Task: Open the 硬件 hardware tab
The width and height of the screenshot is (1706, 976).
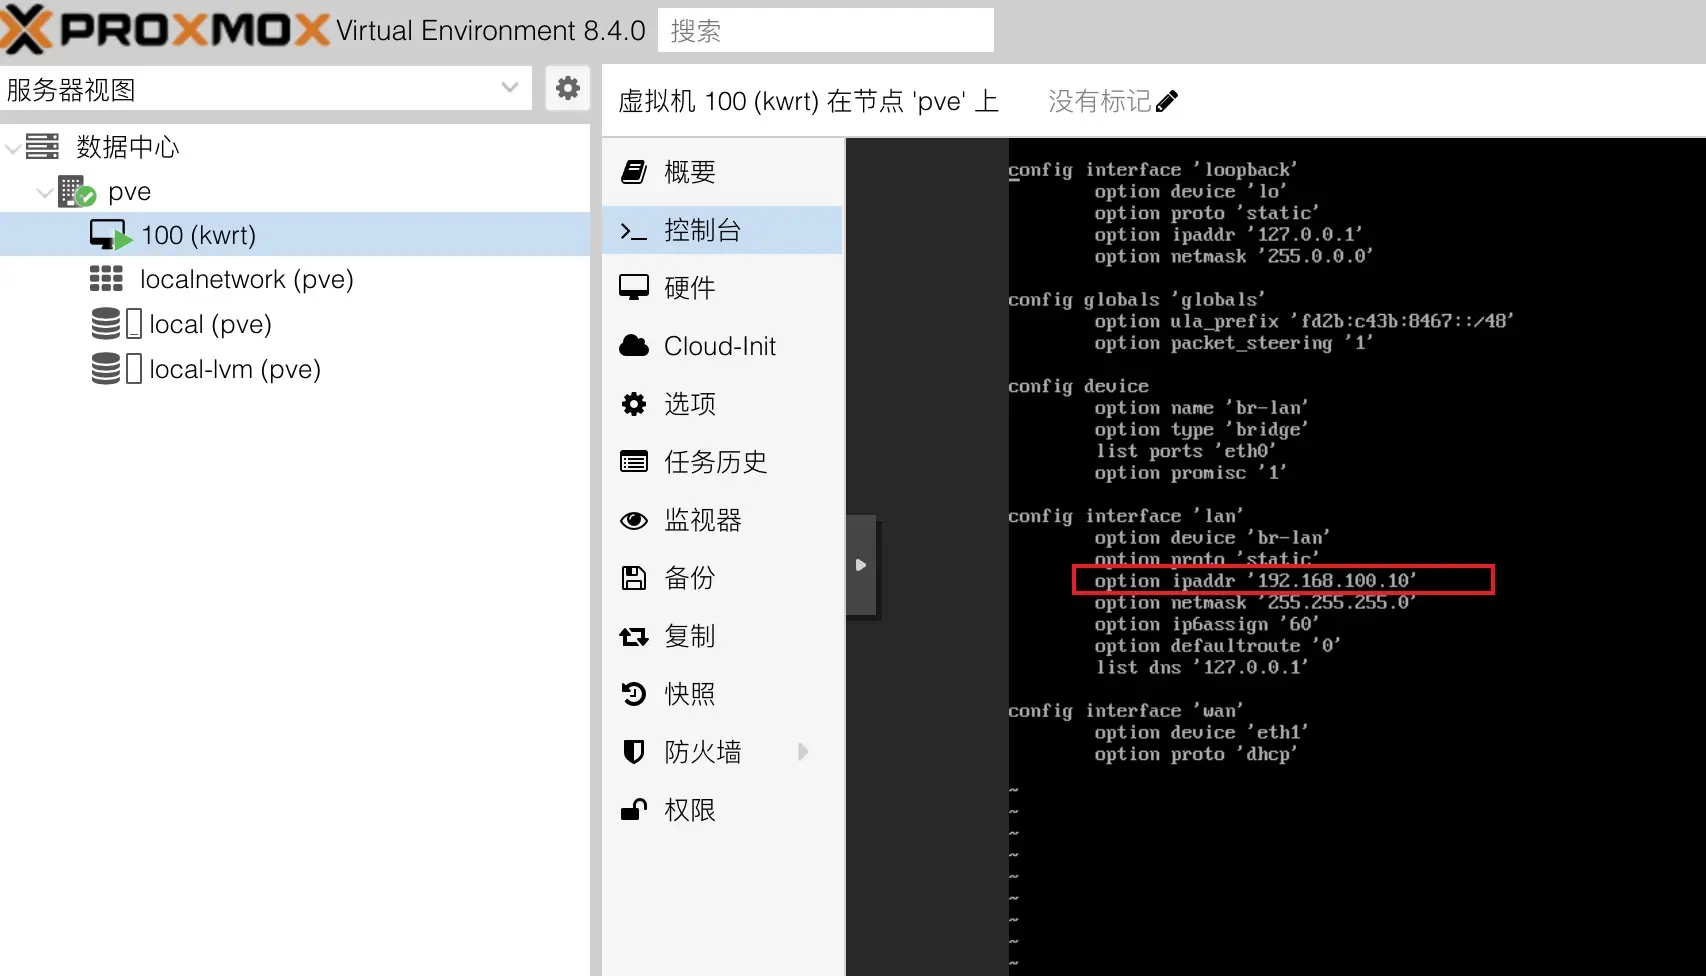Action: click(x=722, y=288)
